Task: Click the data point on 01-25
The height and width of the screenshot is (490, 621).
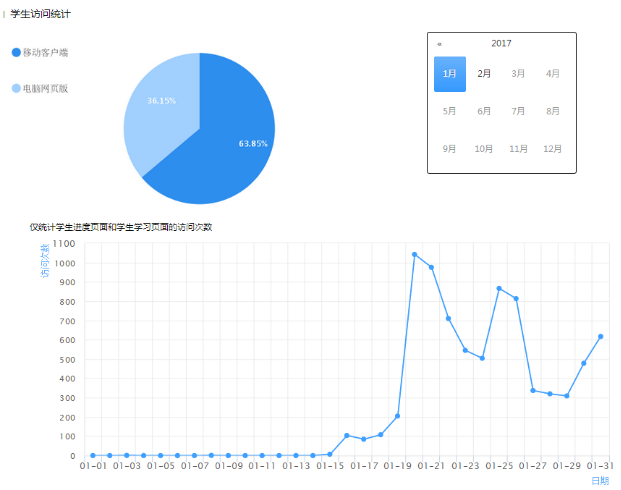Action: (499, 289)
